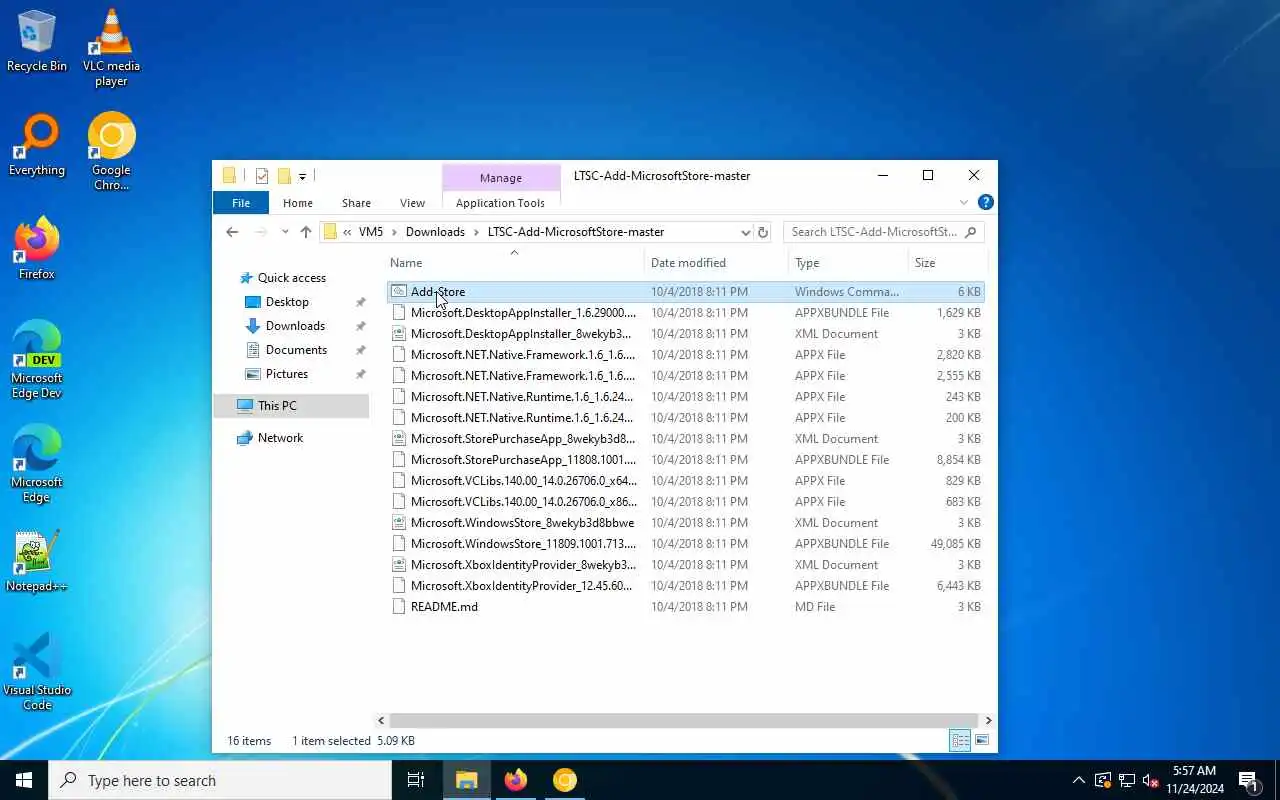Viewport: 1280px width, 800px height.
Task: Switch to the large icons view layout
Action: click(x=982, y=741)
